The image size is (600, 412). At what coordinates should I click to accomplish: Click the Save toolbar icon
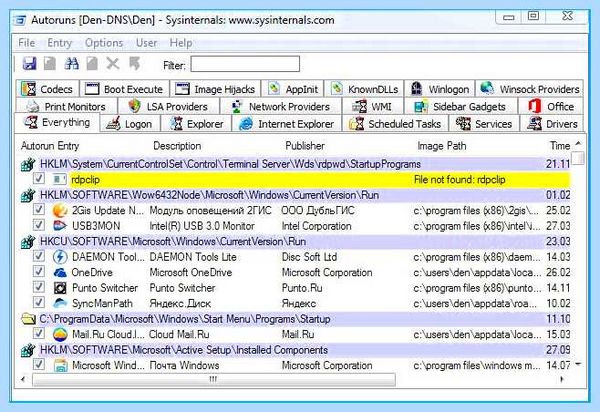pos(29,63)
